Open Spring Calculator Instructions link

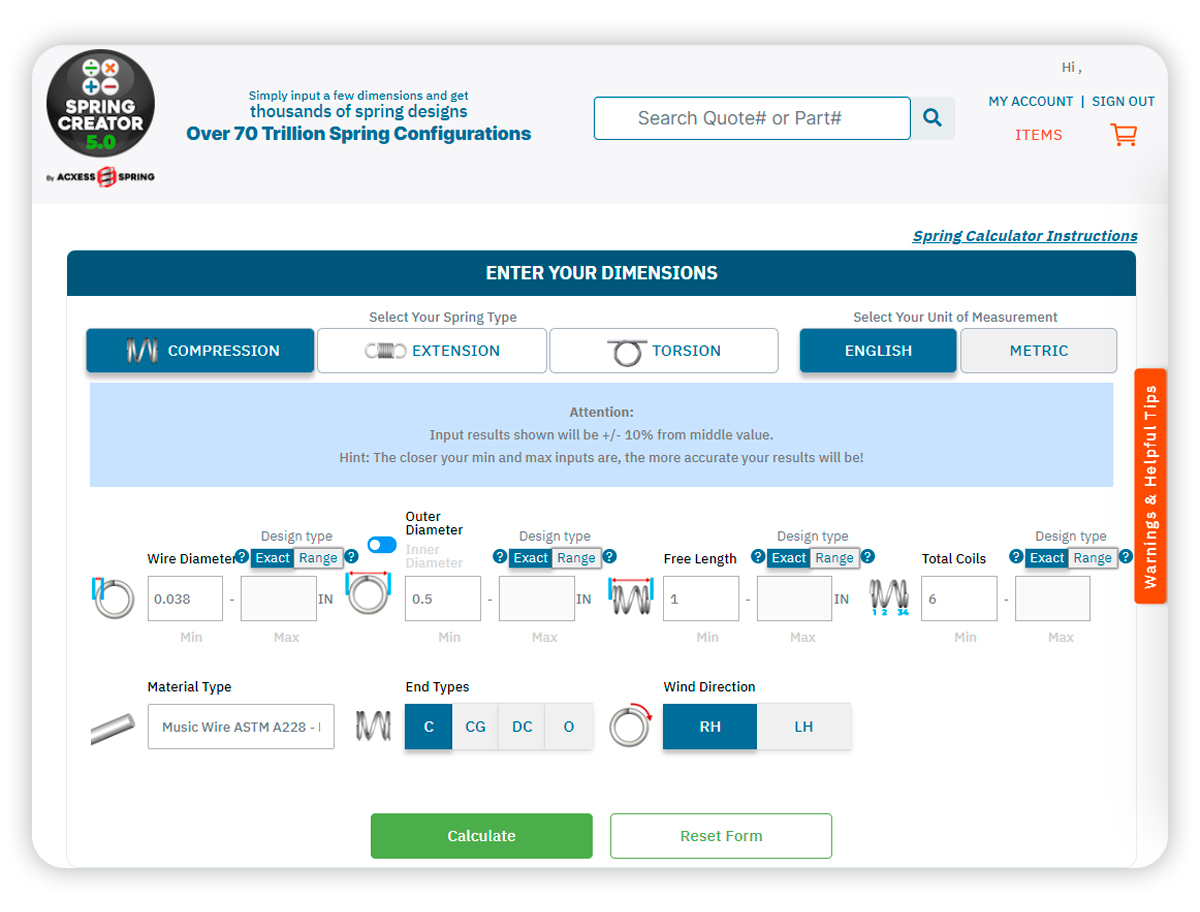point(1024,235)
